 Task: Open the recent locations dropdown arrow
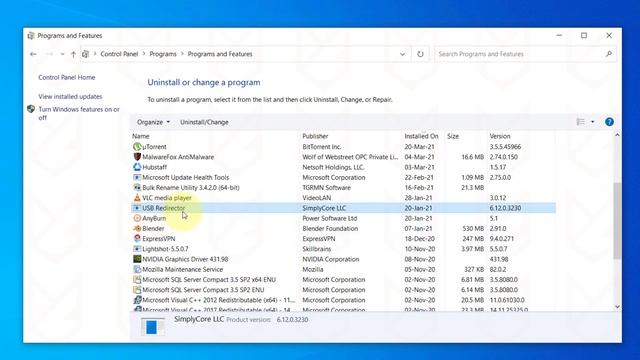pyautogui.click(x=62, y=54)
